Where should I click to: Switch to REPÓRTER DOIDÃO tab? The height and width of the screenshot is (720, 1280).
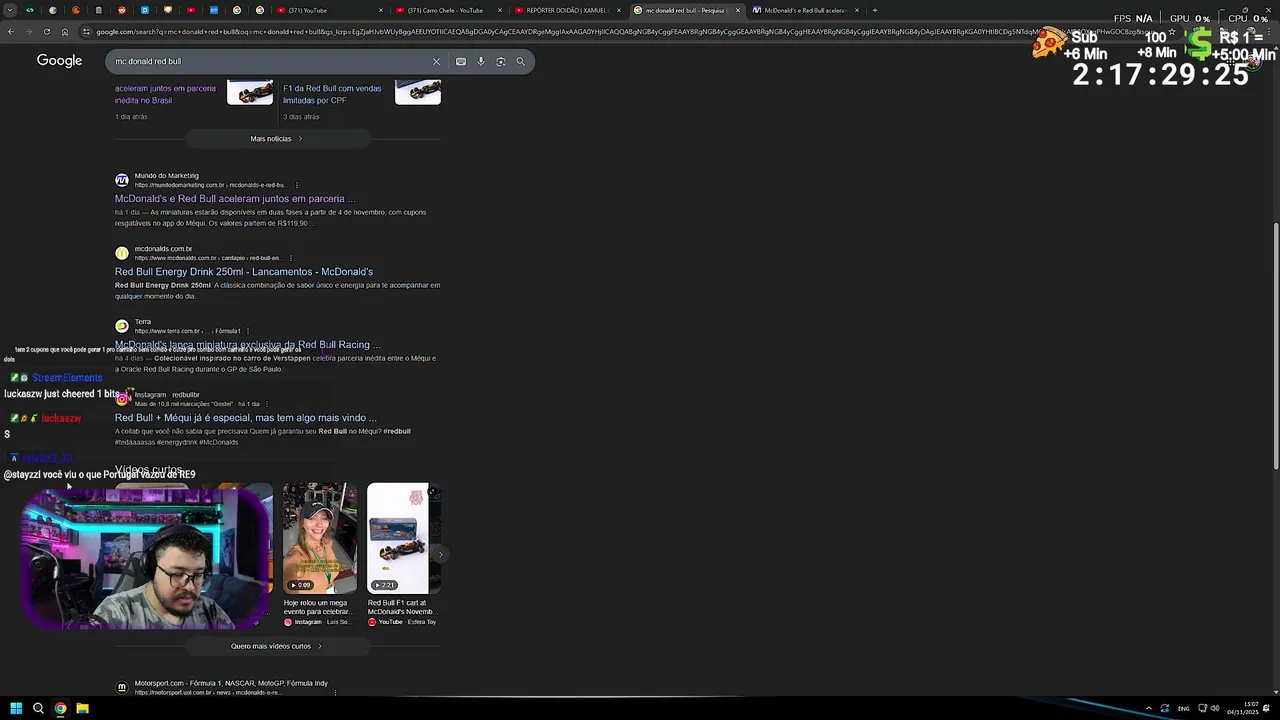tap(565, 10)
